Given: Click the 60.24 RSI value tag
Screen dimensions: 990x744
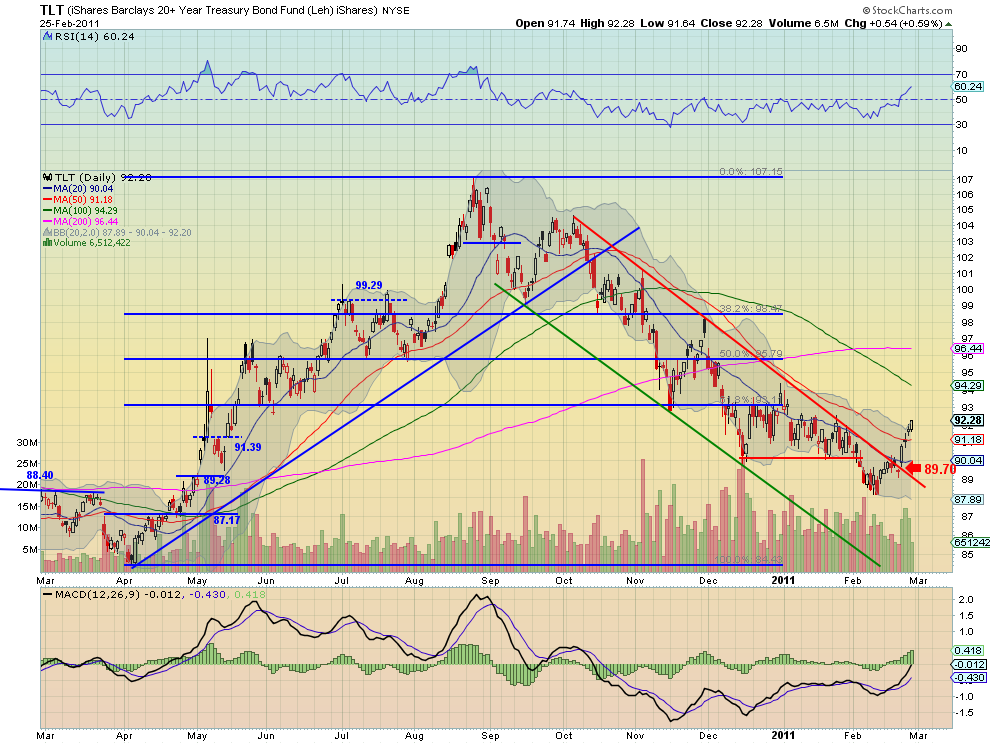Looking at the screenshot, I should [968, 87].
